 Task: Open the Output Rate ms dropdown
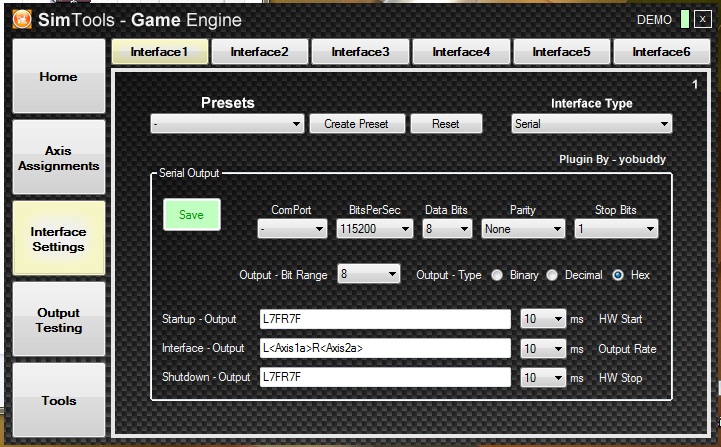(x=543, y=349)
